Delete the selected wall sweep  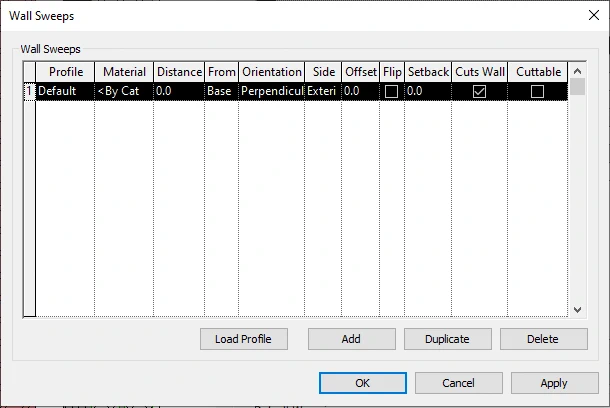543,339
